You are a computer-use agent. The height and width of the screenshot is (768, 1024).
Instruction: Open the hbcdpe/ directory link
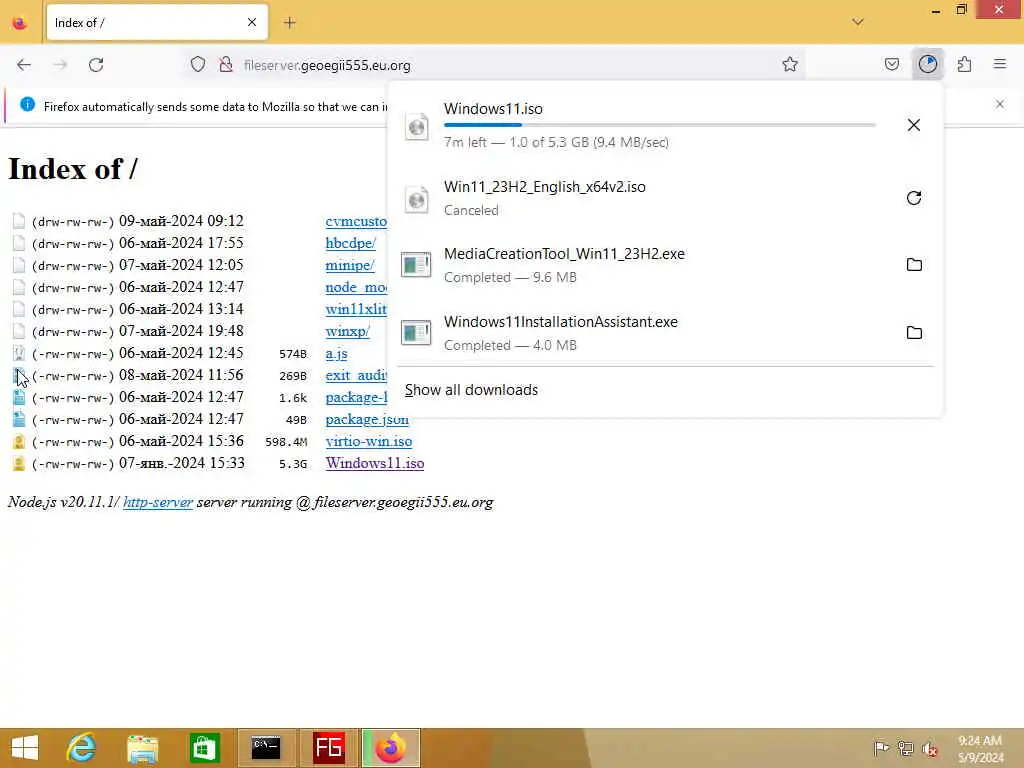[x=351, y=243]
